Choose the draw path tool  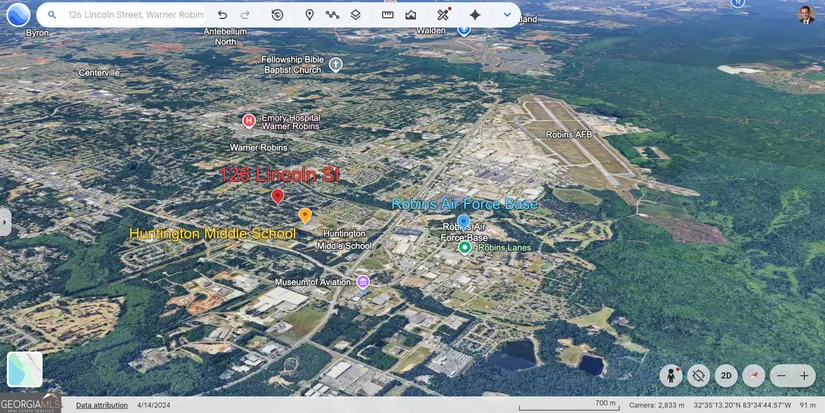click(332, 15)
